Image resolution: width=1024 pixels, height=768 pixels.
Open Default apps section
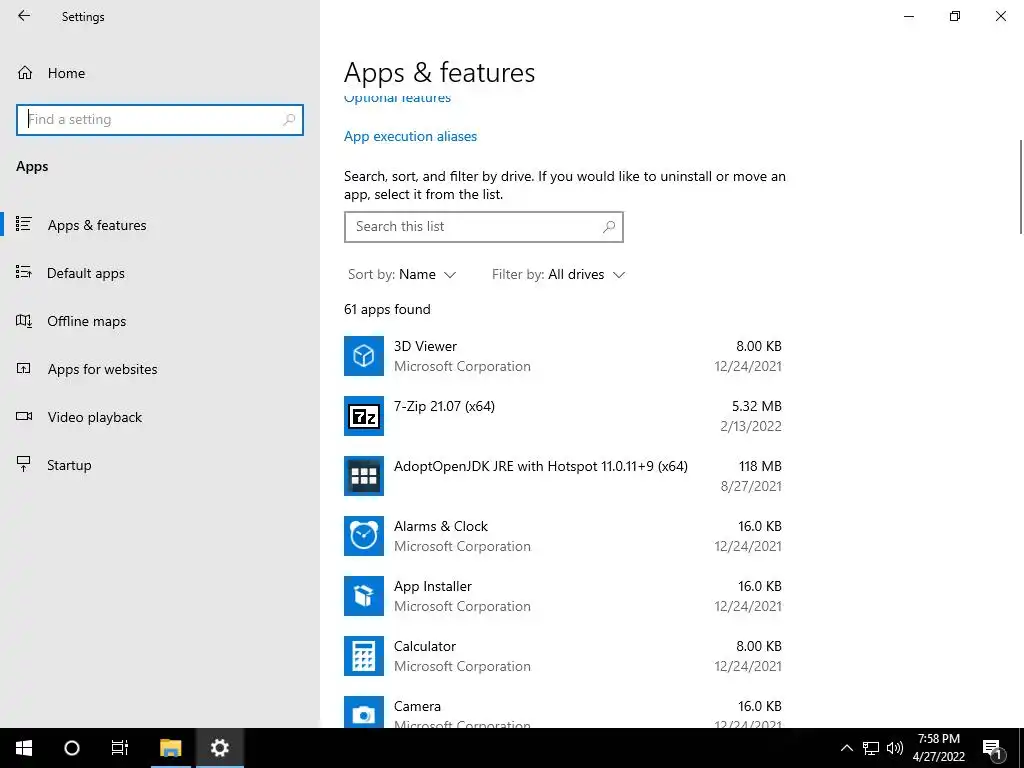pyautogui.click(x=86, y=273)
